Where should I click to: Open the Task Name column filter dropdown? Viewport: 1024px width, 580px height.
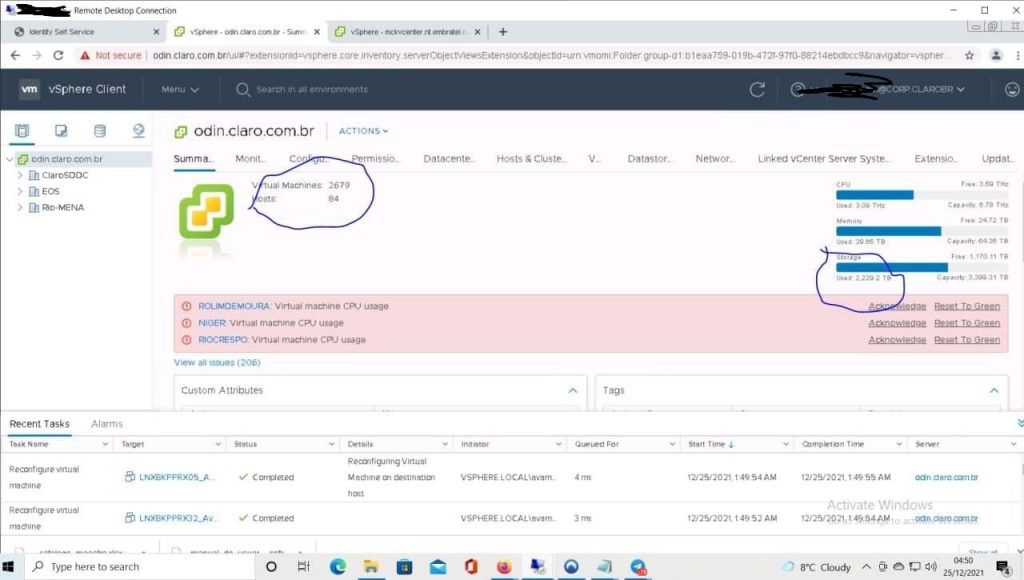point(105,444)
